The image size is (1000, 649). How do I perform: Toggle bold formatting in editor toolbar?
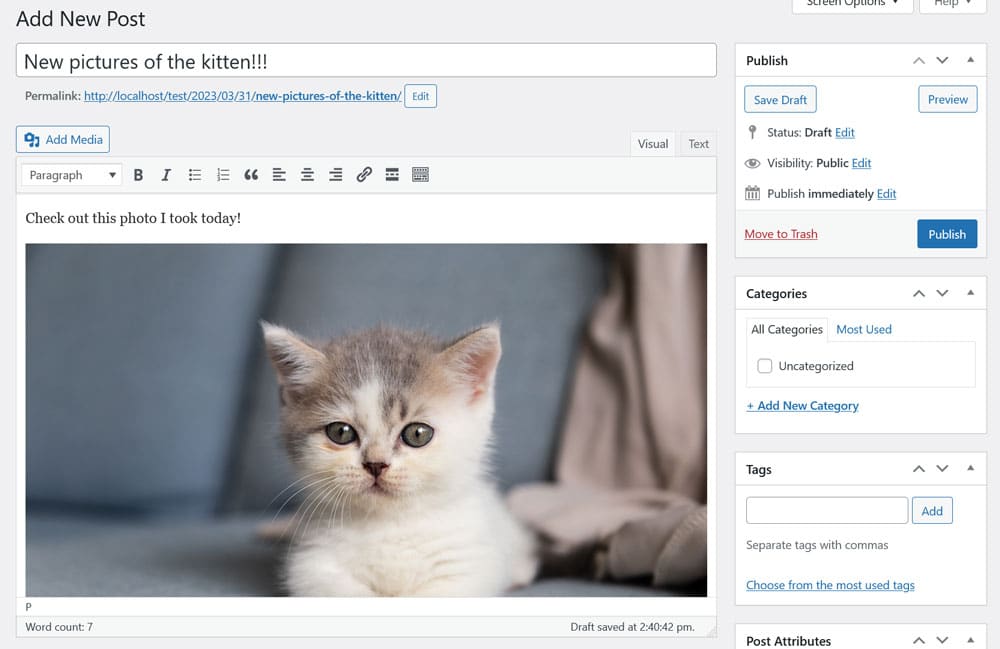pos(138,175)
